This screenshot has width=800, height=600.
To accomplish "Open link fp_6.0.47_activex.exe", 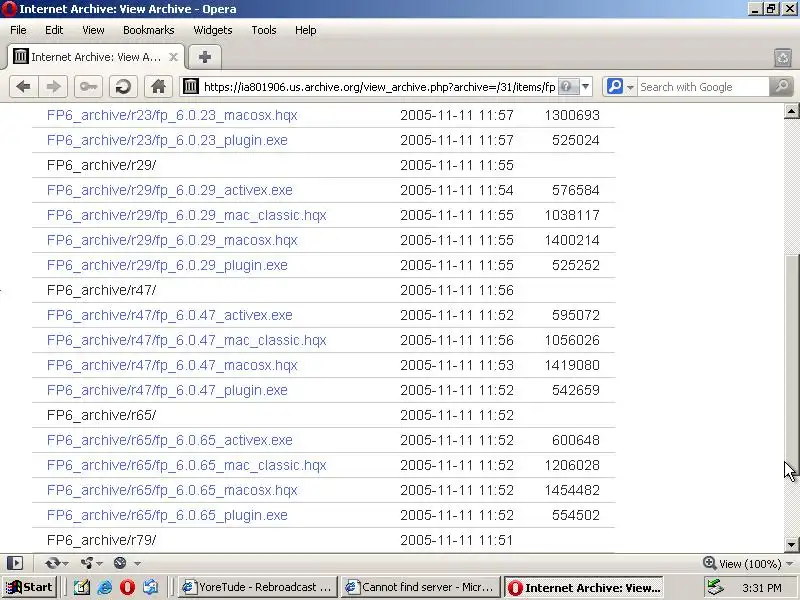I will click(170, 315).
